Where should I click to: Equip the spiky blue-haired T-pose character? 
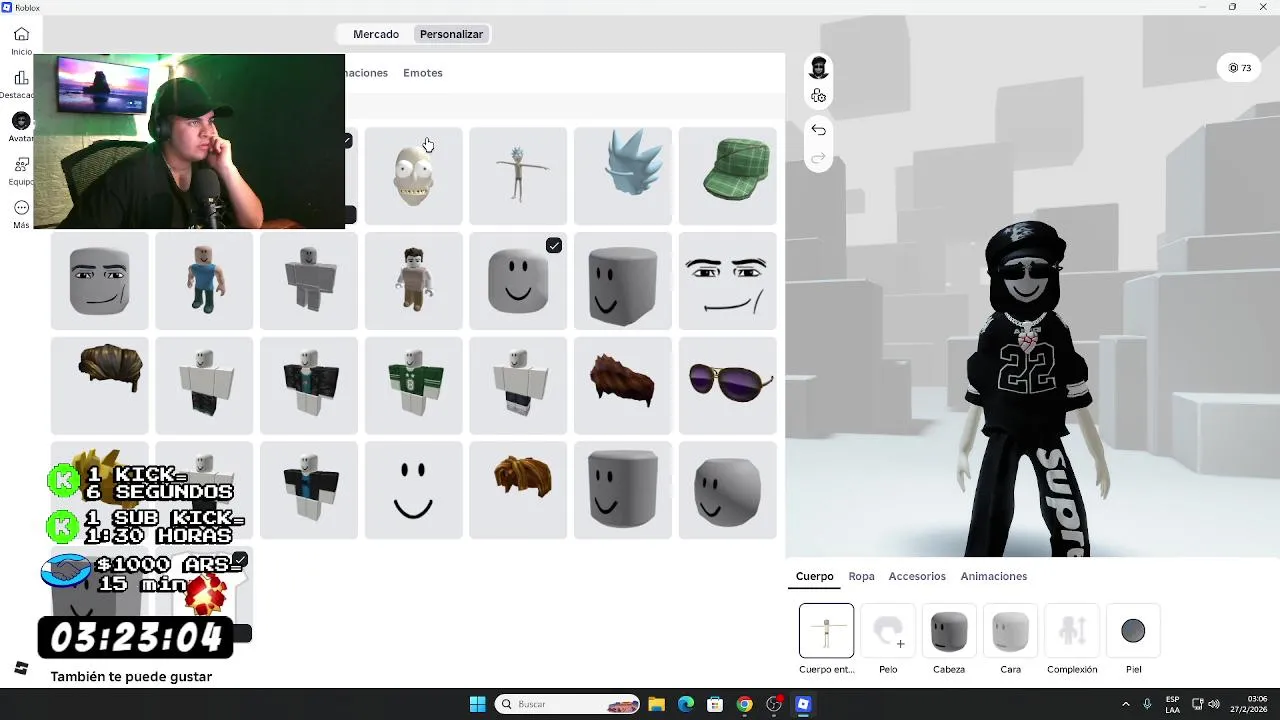[518, 176]
